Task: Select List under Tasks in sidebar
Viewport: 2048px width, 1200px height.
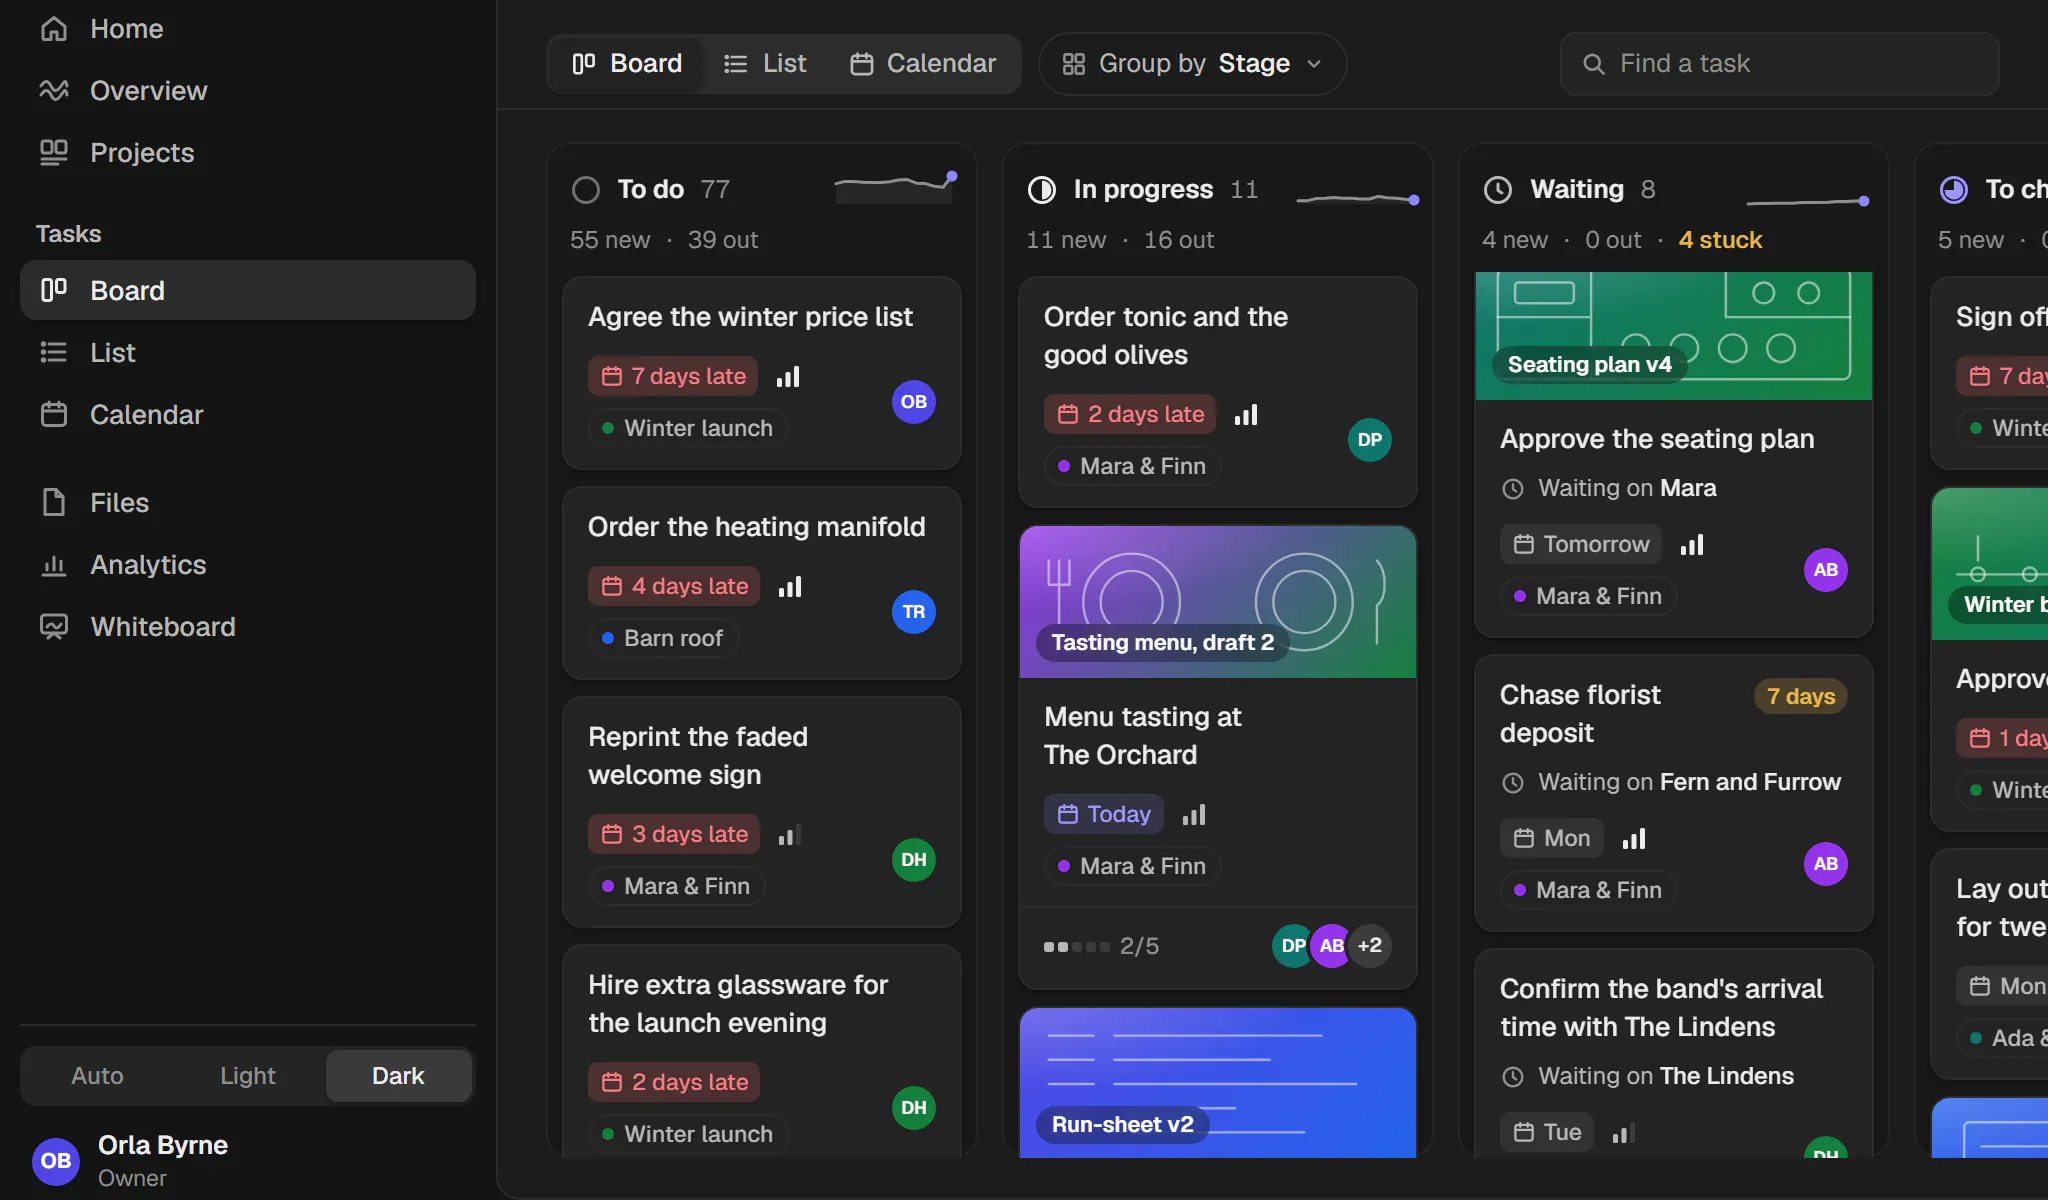Action: [x=247, y=353]
